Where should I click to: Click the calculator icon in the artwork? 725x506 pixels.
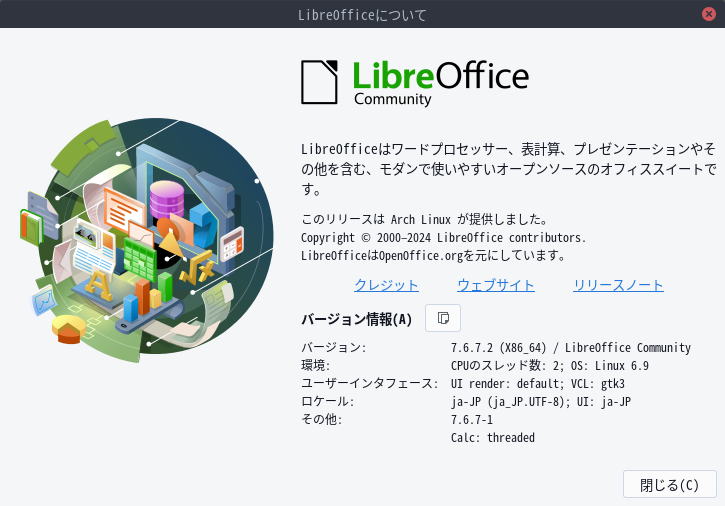tap(232, 244)
